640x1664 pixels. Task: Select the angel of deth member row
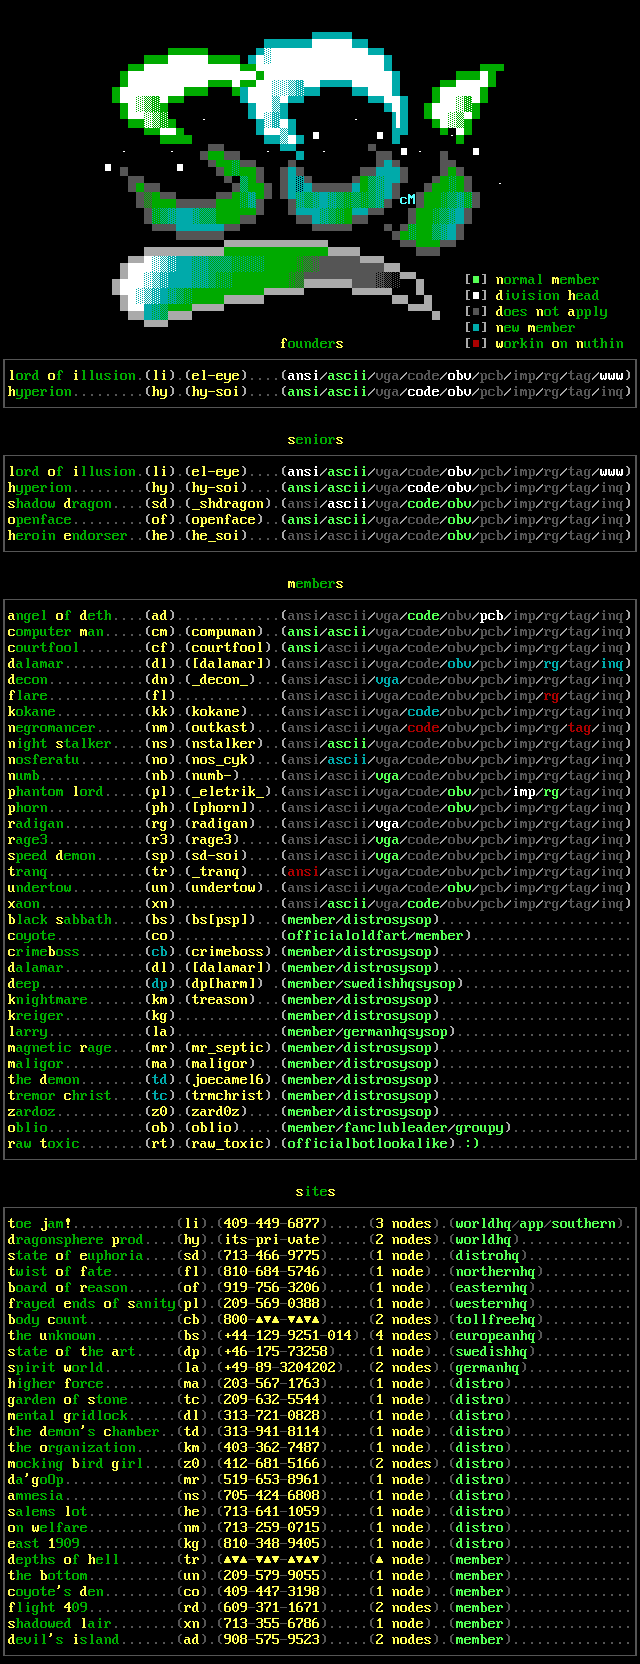click(60, 616)
